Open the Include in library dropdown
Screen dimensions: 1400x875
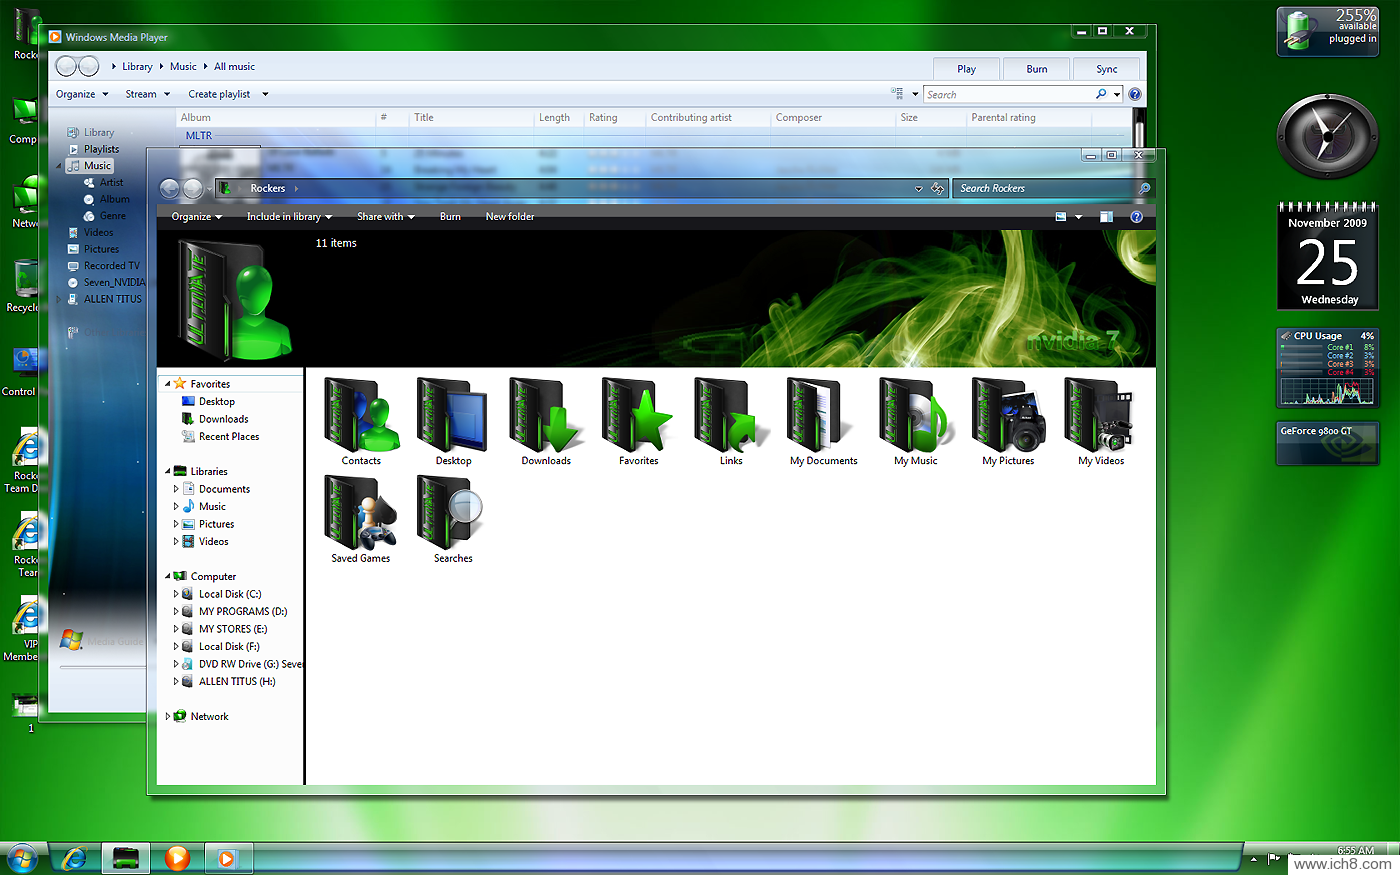point(289,216)
